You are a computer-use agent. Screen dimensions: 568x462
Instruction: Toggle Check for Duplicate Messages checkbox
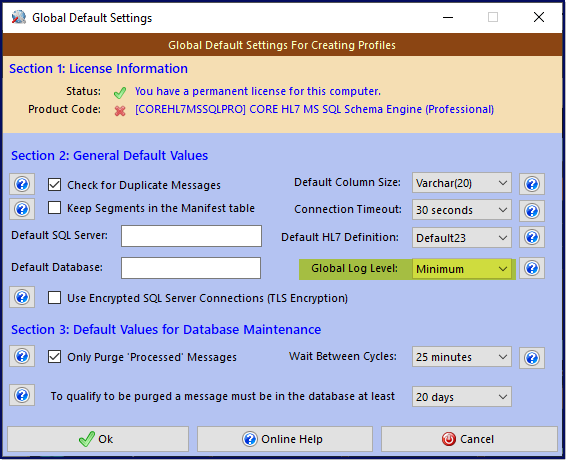click(54, 184)
